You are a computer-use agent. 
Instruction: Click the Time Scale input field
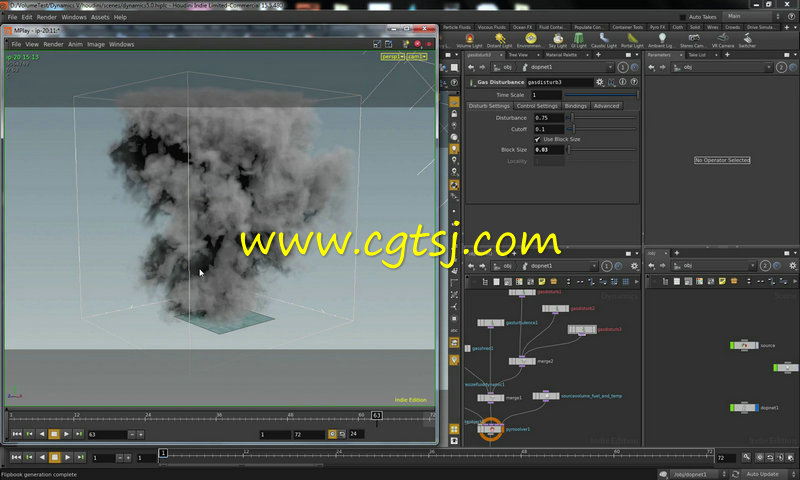(x=546, y=95)
